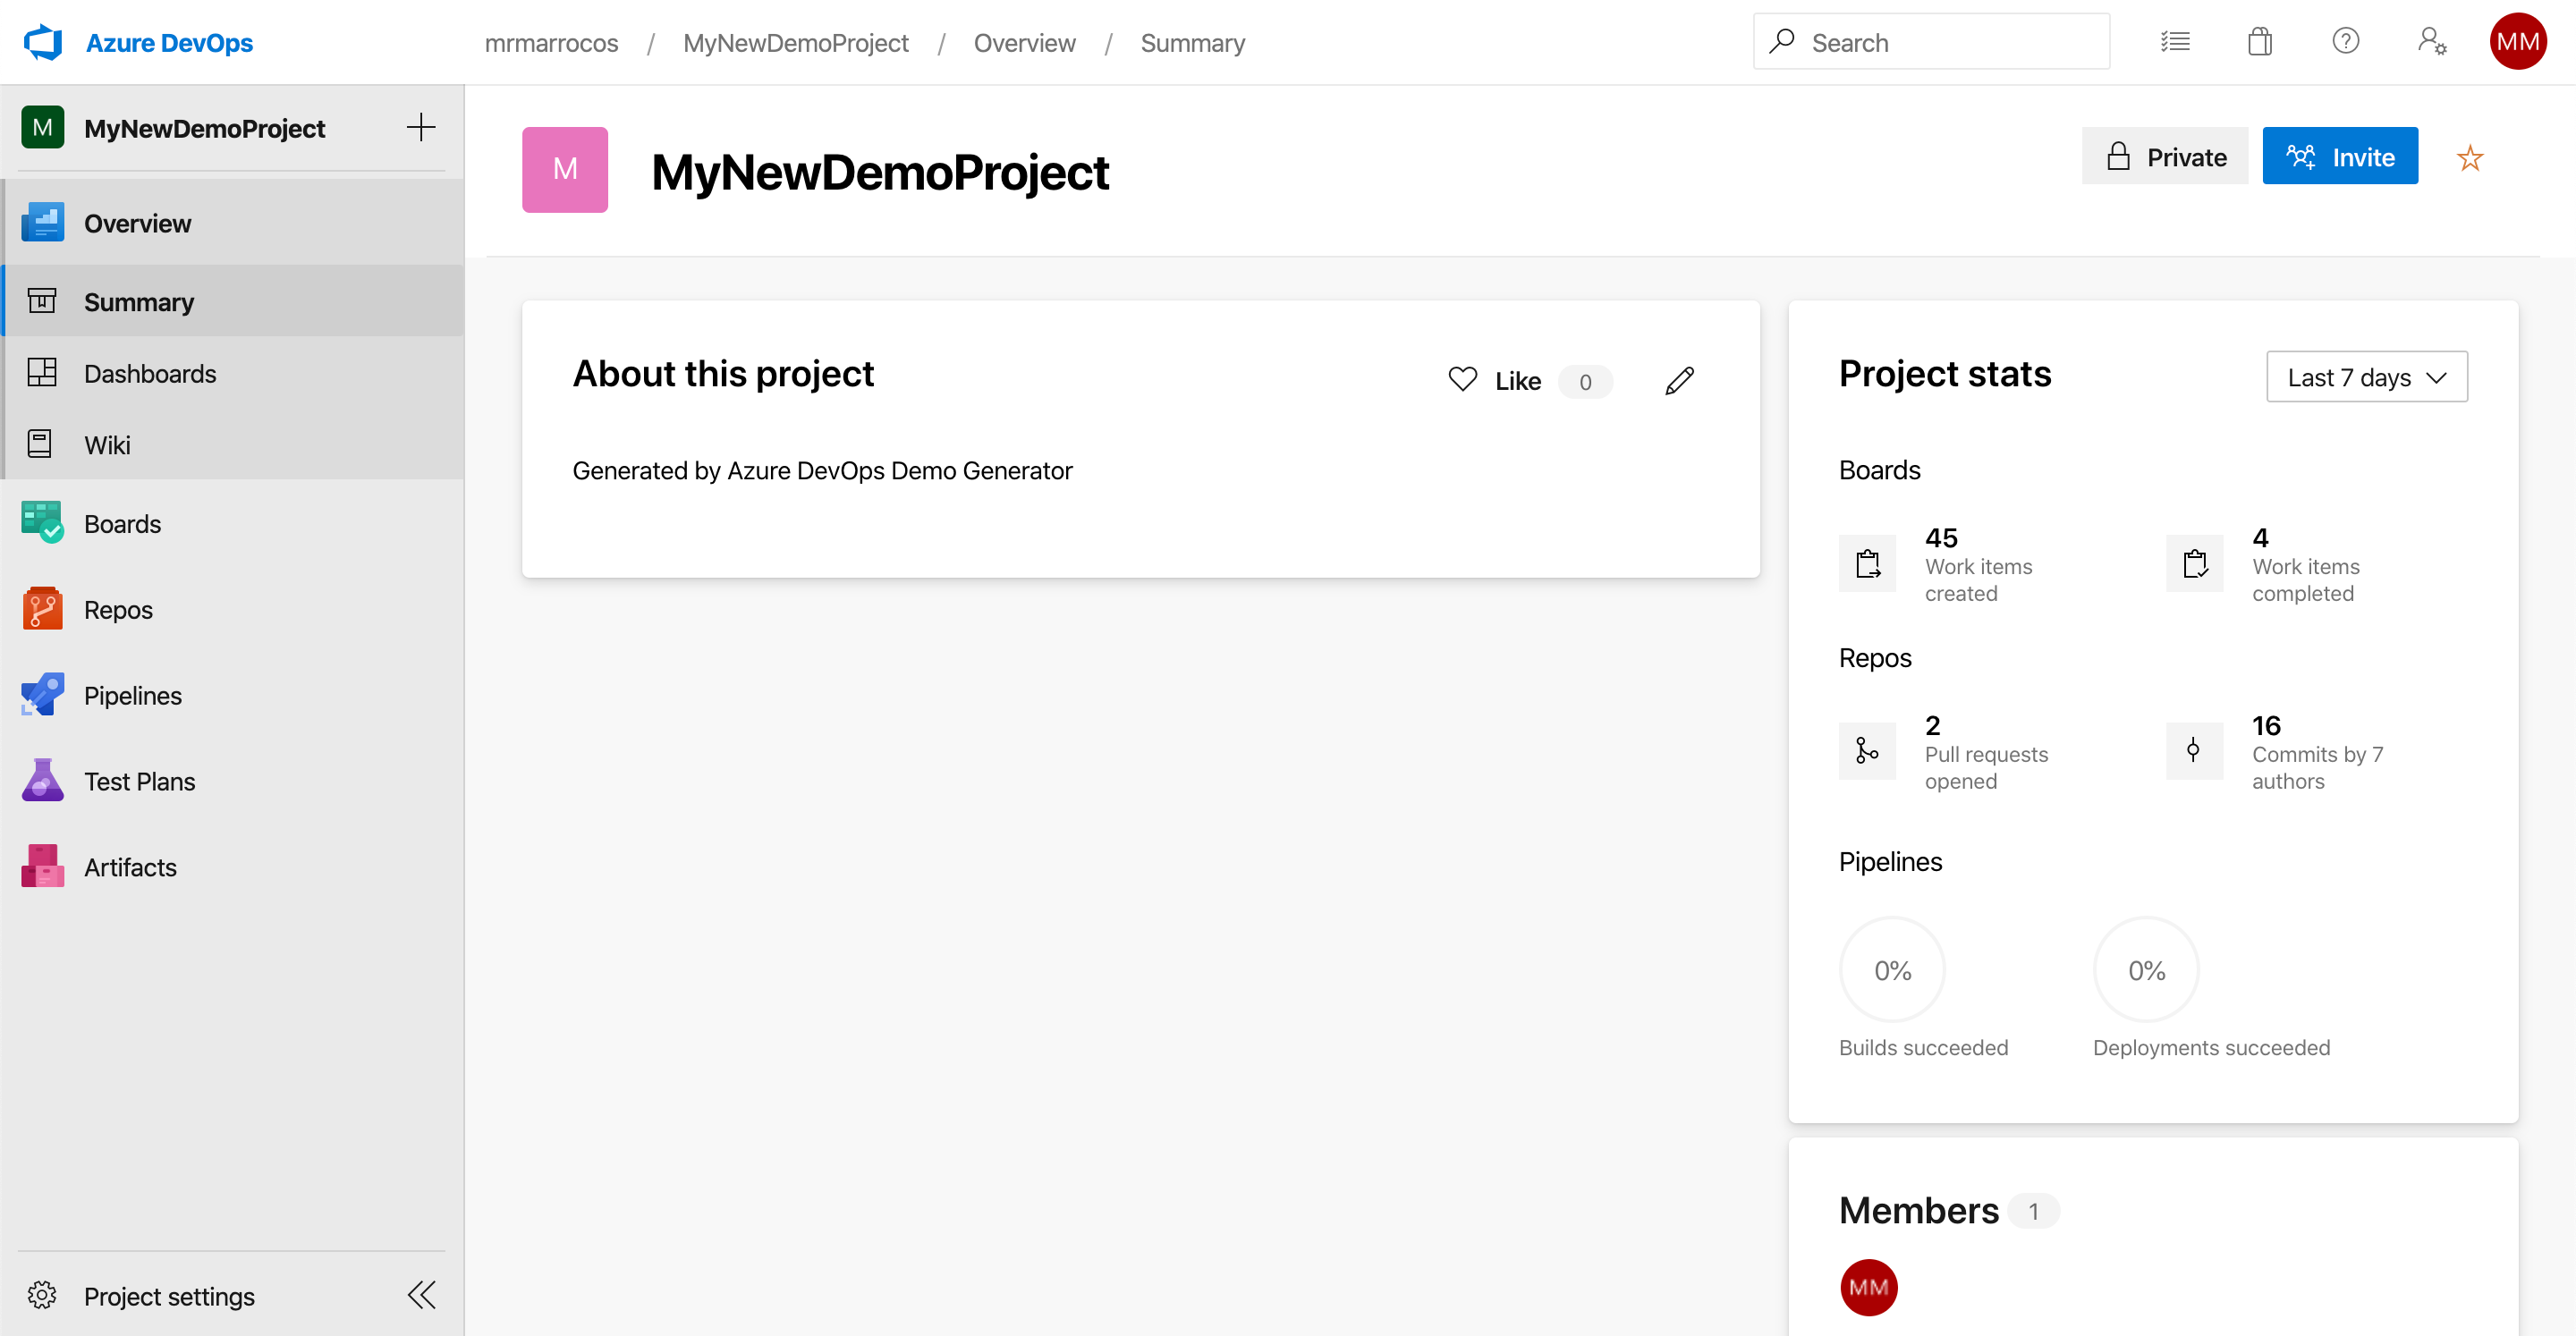Screen dimensions: 2576x1336
Task: Toggle favorite star for the project
Action: tap(2469, 158)
